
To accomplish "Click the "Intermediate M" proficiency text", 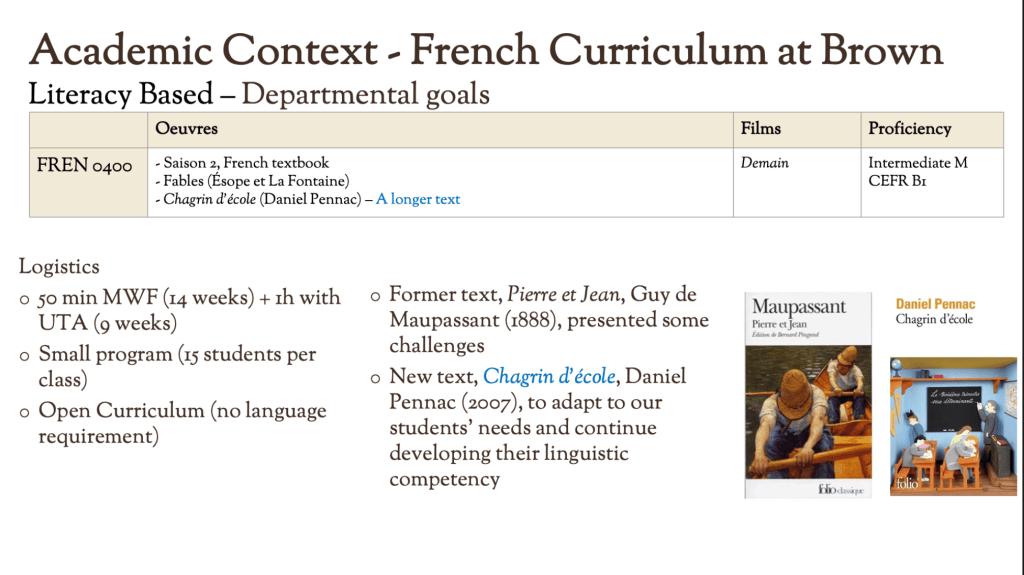I will pyautogui.click(x=917, y=163).
